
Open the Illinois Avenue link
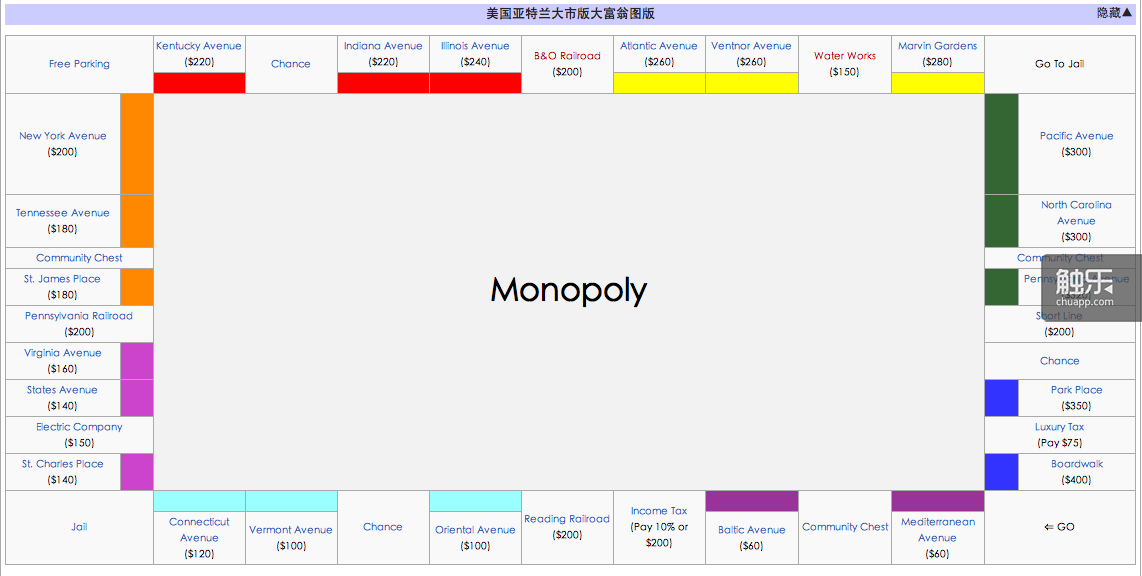476,46
